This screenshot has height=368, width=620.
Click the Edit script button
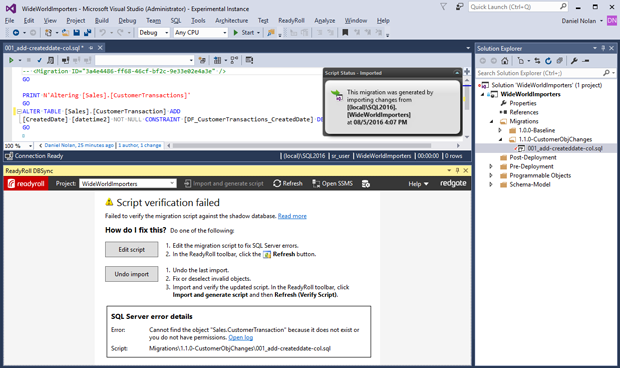click(132, 249)
